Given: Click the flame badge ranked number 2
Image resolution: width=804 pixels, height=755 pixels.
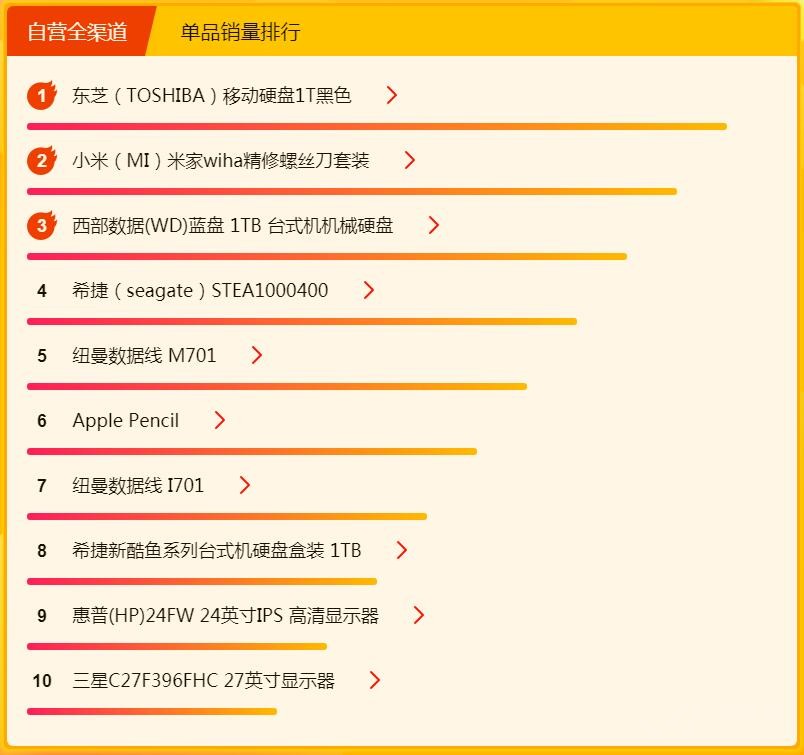Looking at the screenshot, I should pos(41,160).
